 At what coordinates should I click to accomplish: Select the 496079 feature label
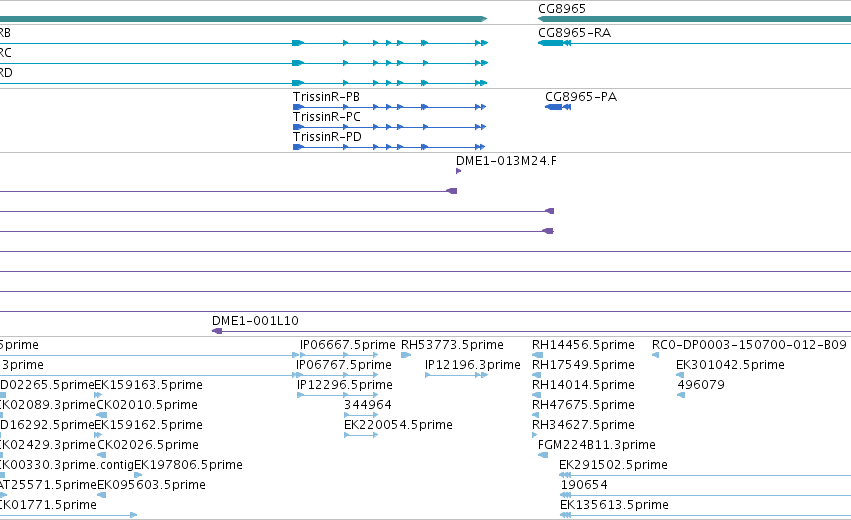(x=701, y=385)
